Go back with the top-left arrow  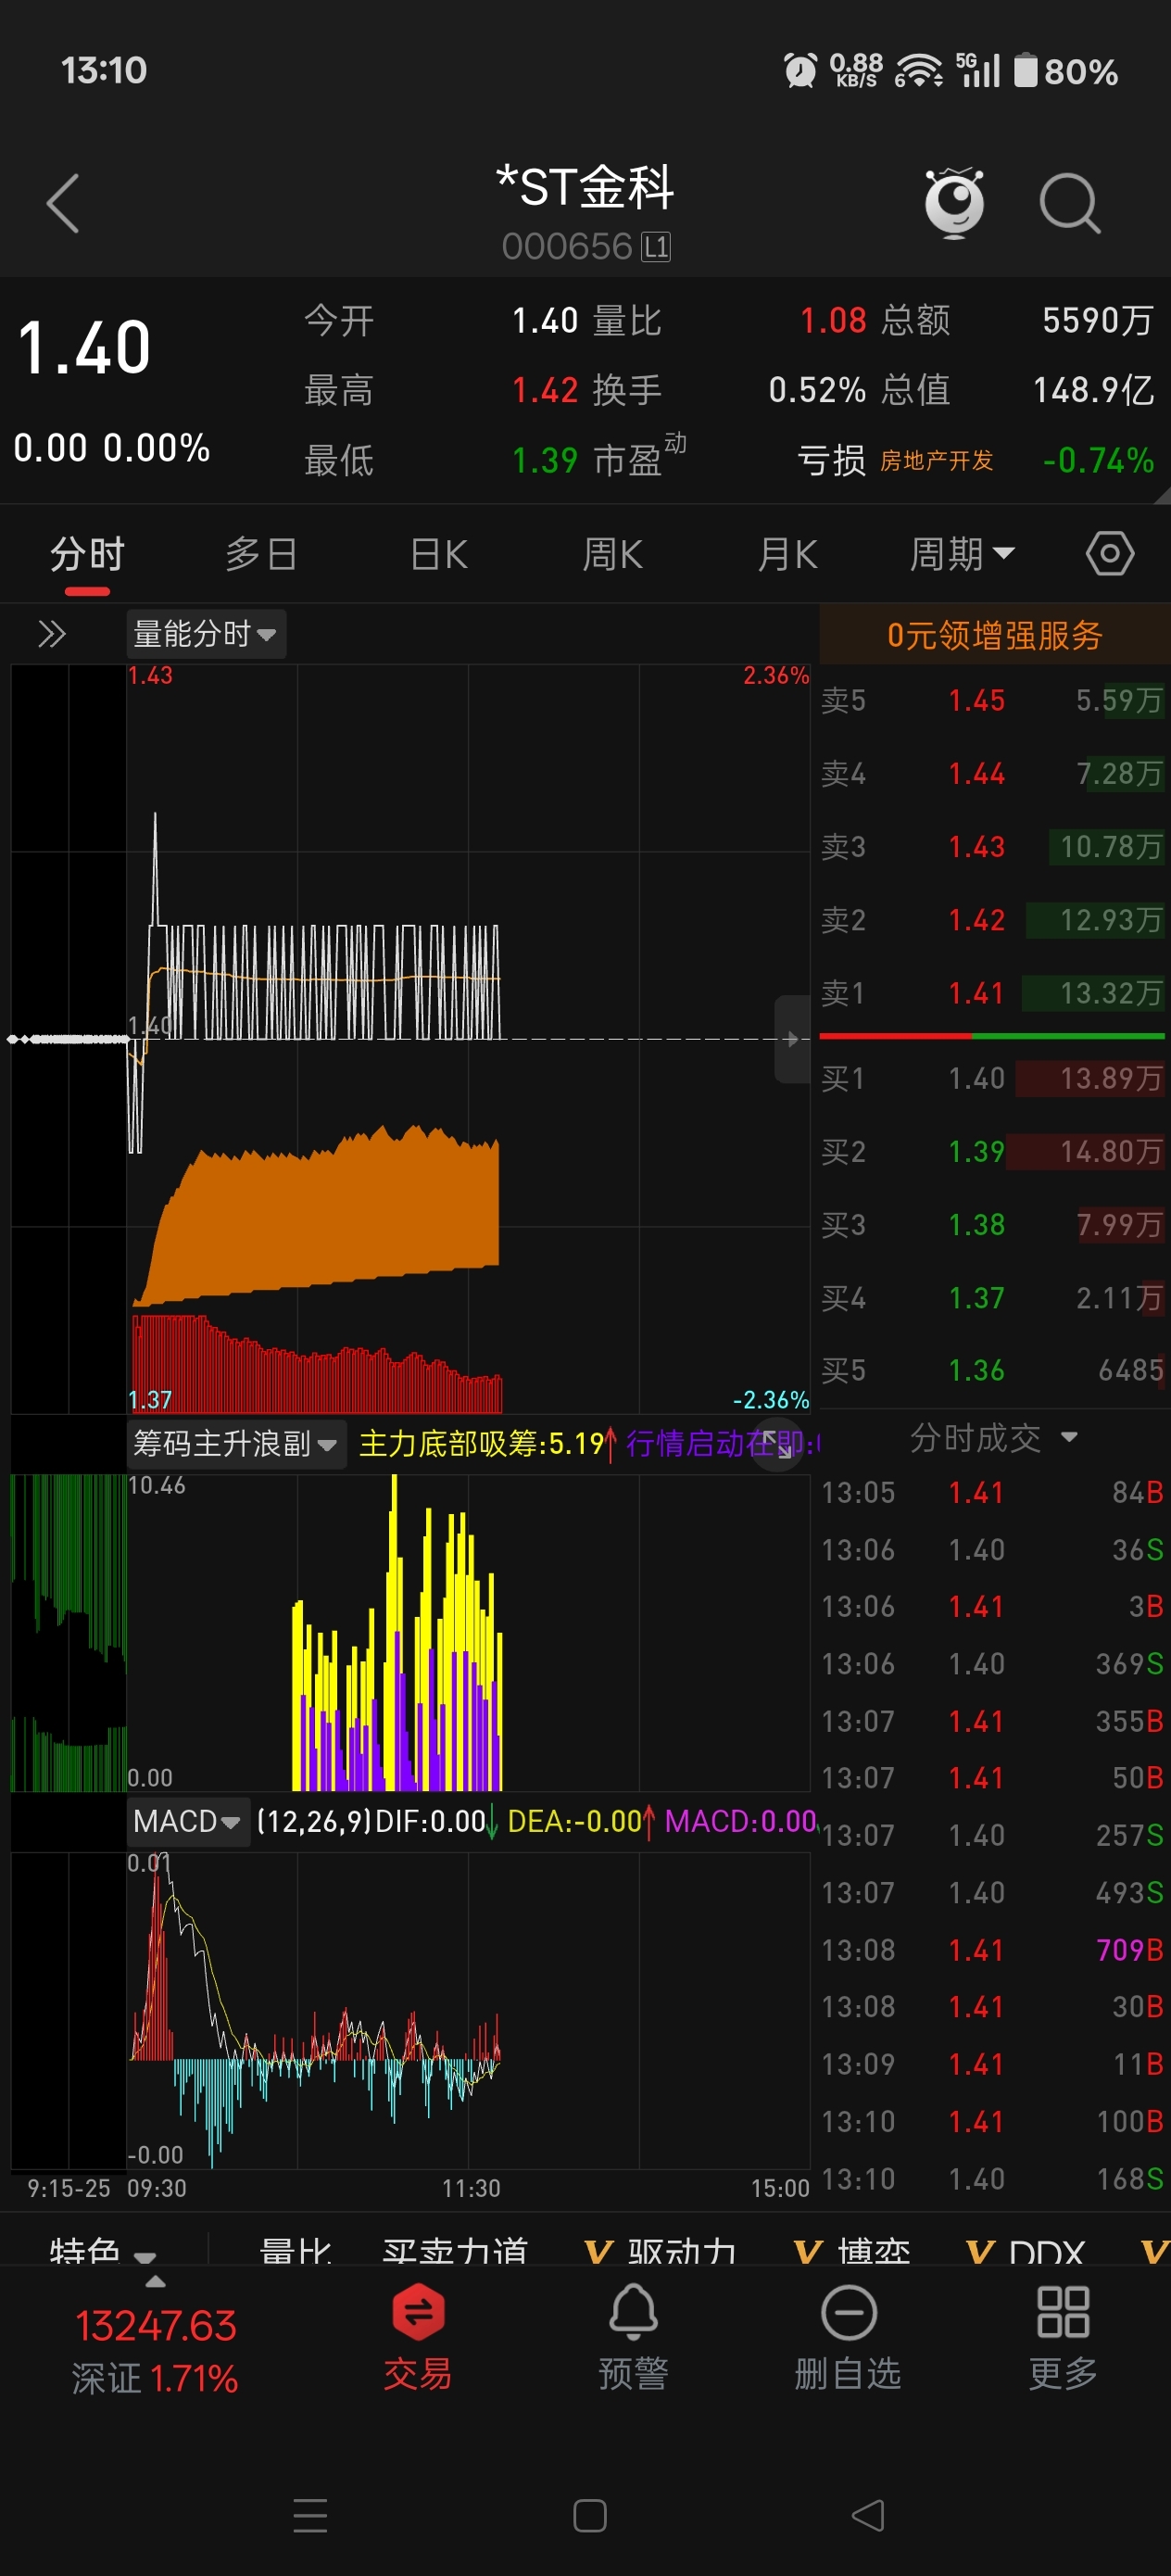tap(63, 204)
